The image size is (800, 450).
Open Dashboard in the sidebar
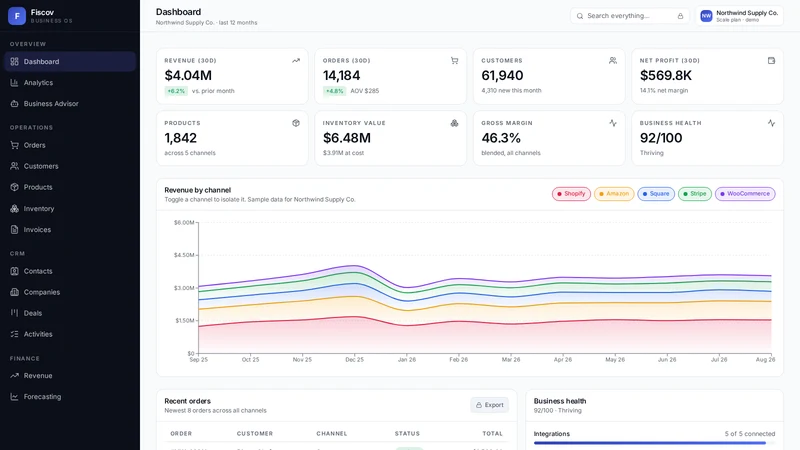tap(70, 62)
